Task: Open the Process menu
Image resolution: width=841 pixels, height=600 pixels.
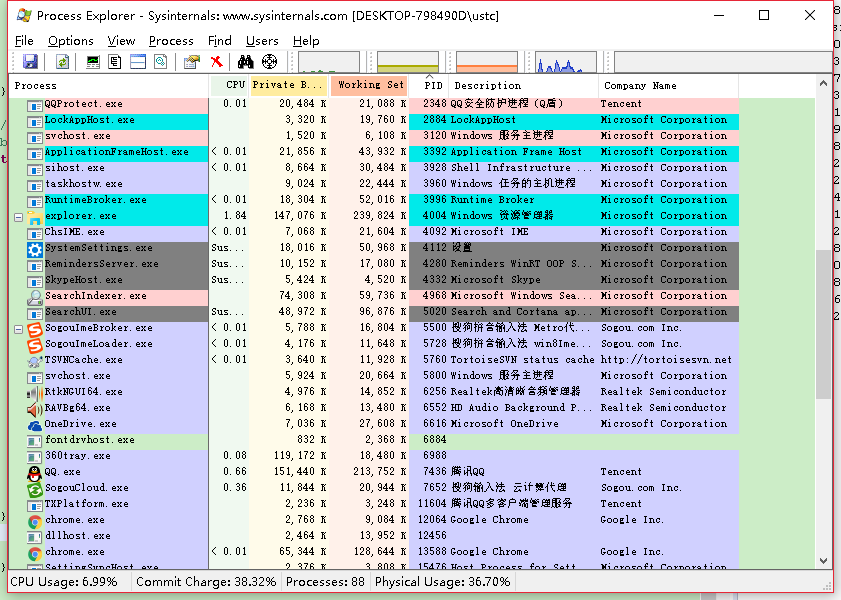Action: [x=171, y=41]
